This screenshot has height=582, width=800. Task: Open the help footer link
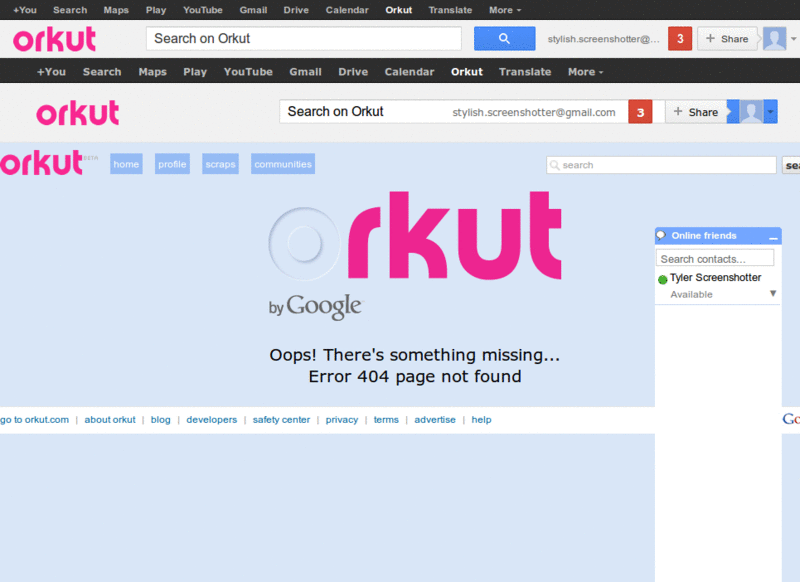(x=481, y=420)
